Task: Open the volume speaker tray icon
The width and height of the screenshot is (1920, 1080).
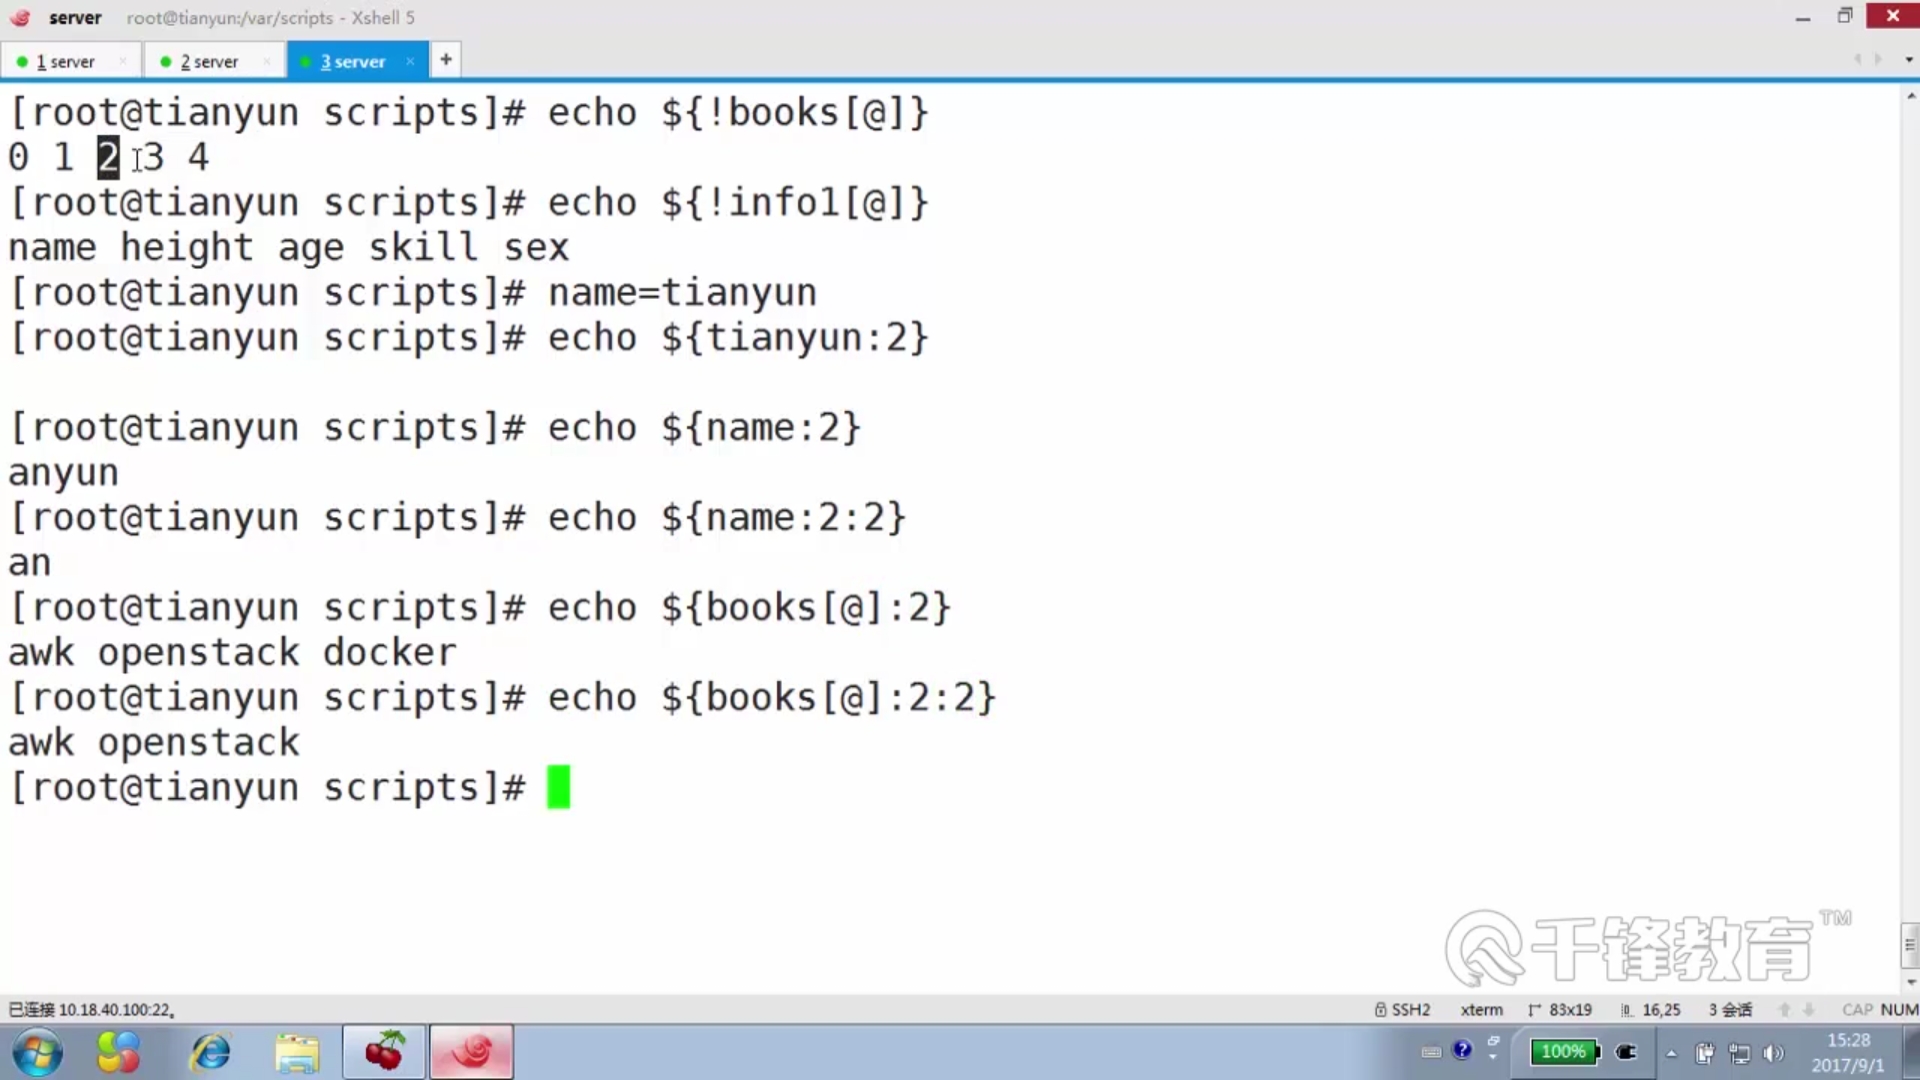Action: (x=1773, y=1053)
